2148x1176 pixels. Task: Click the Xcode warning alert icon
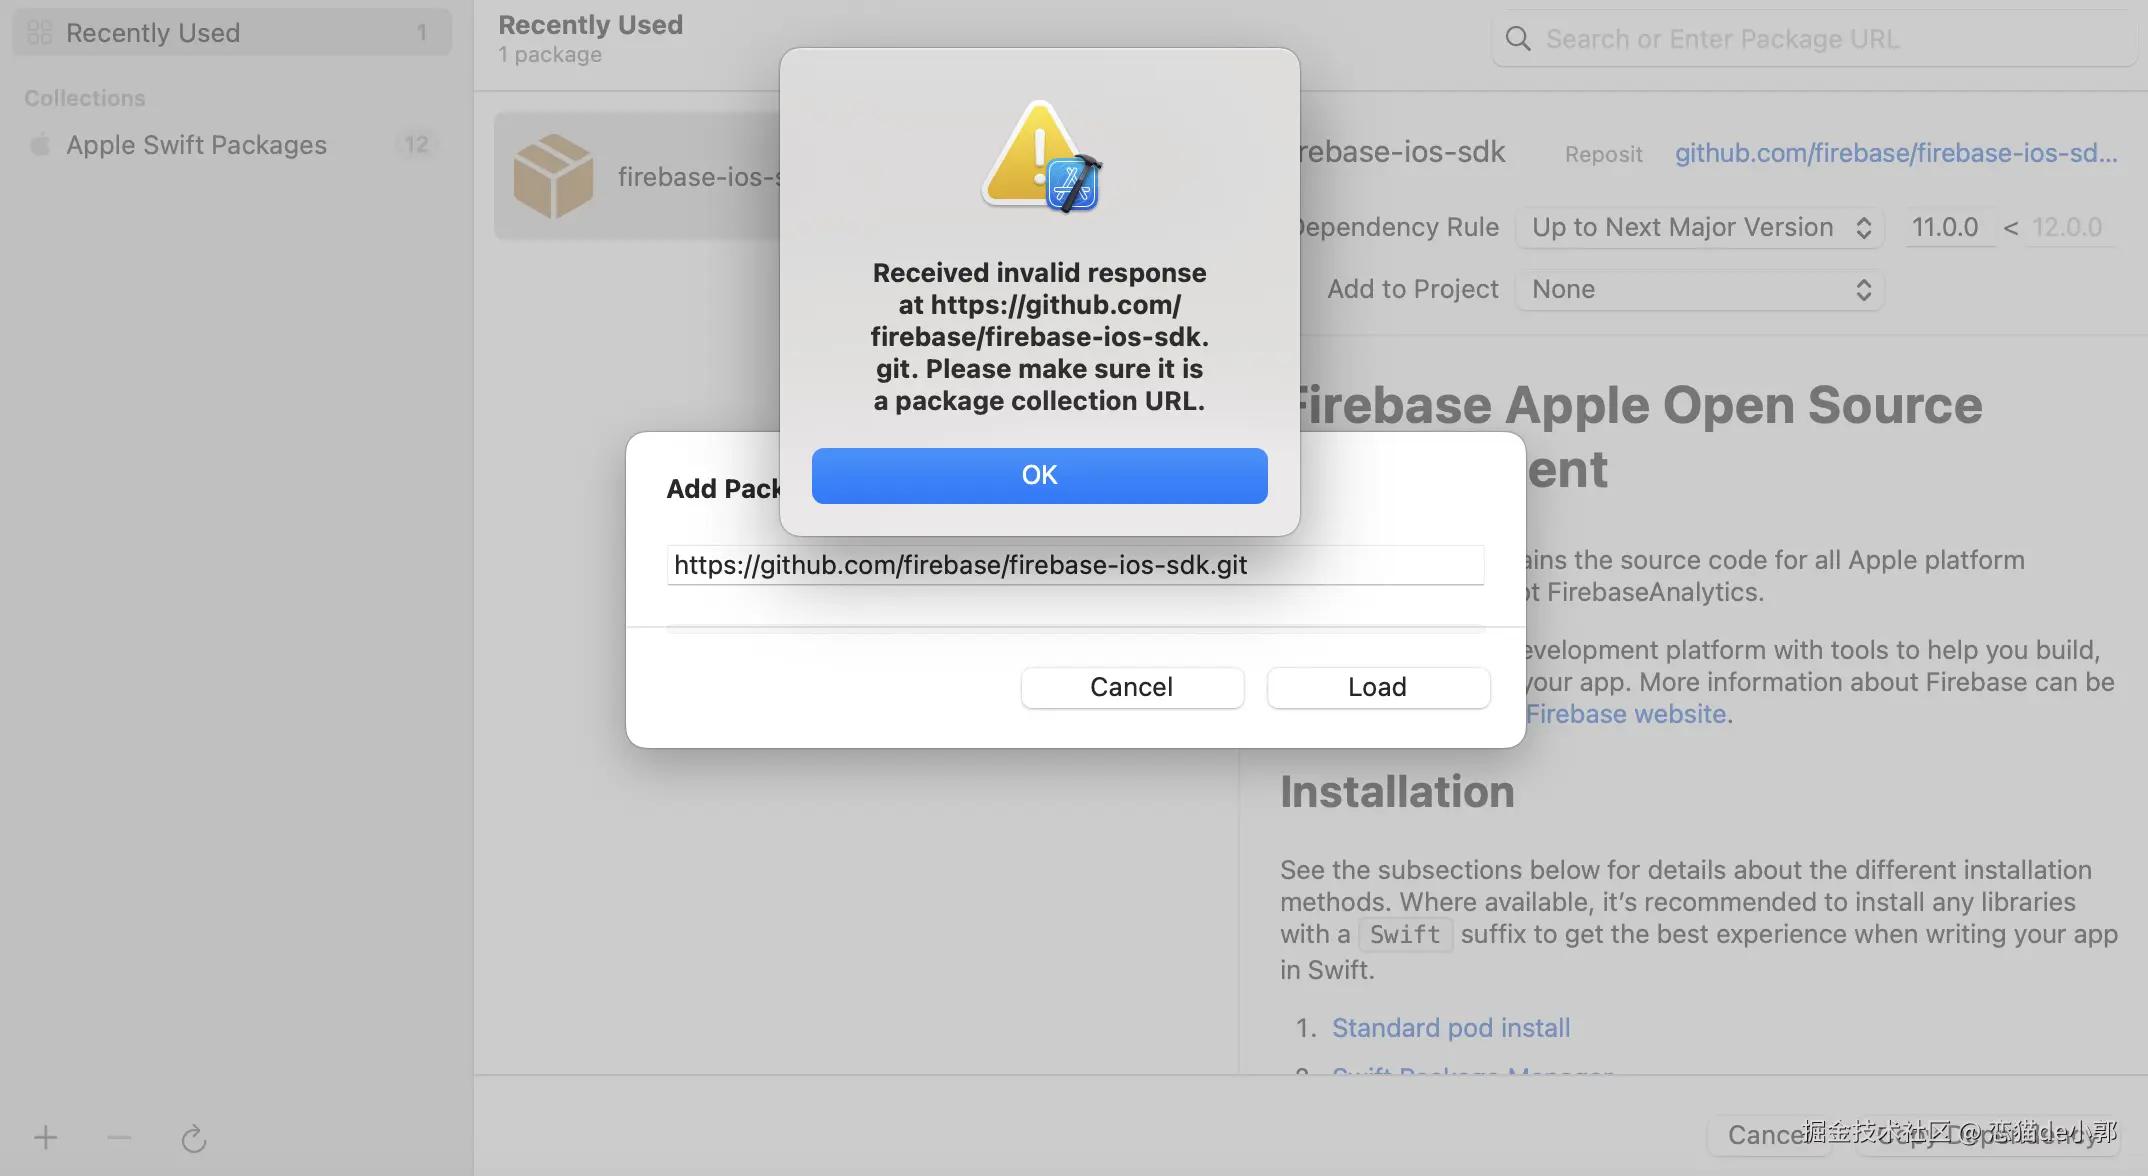(x=1040, y=157)
